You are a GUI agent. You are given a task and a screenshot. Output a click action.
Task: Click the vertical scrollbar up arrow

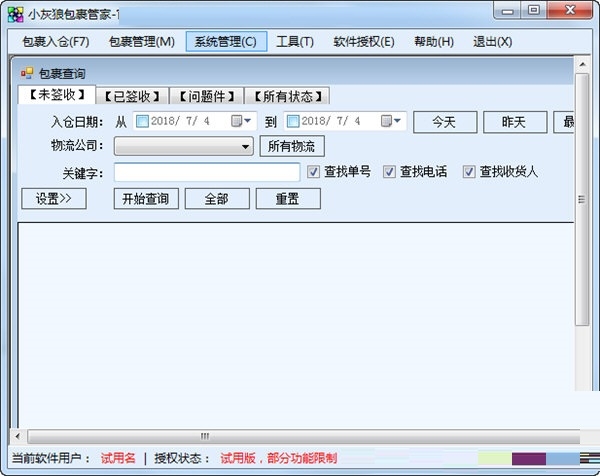tap(582, 64)
